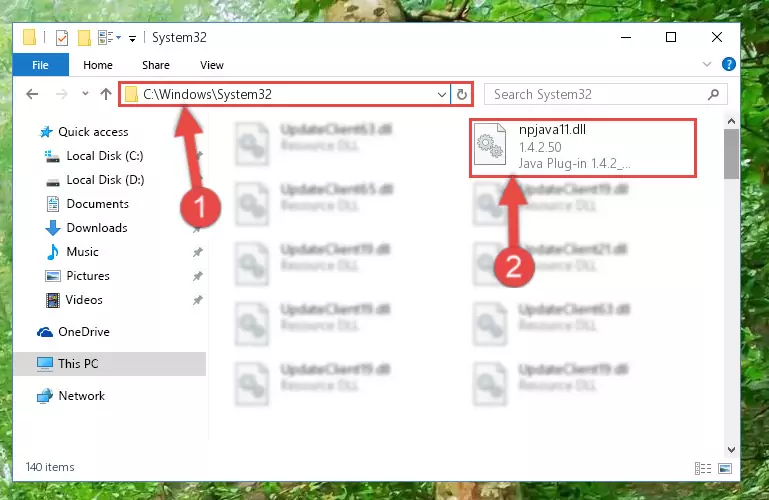
Task: Open the File menu tab
Action: (x=41, y=65)
